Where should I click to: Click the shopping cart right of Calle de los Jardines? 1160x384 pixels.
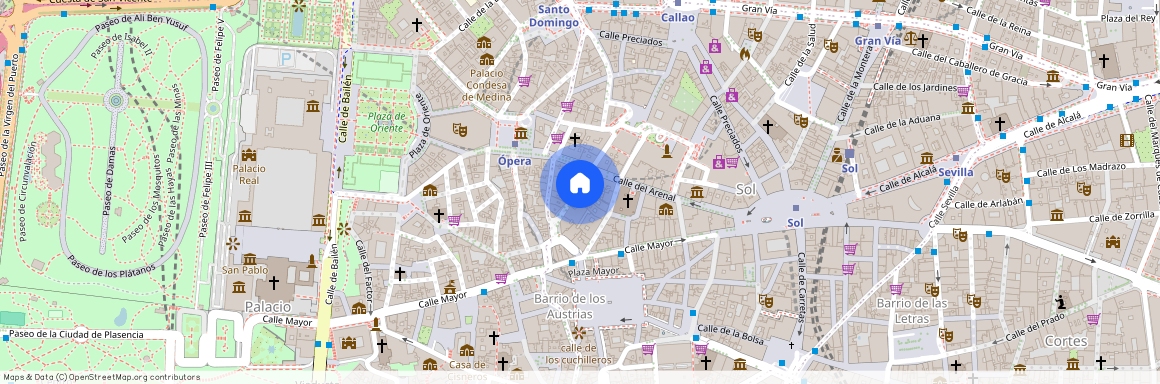pyautogui.click(x=963, y=91)
